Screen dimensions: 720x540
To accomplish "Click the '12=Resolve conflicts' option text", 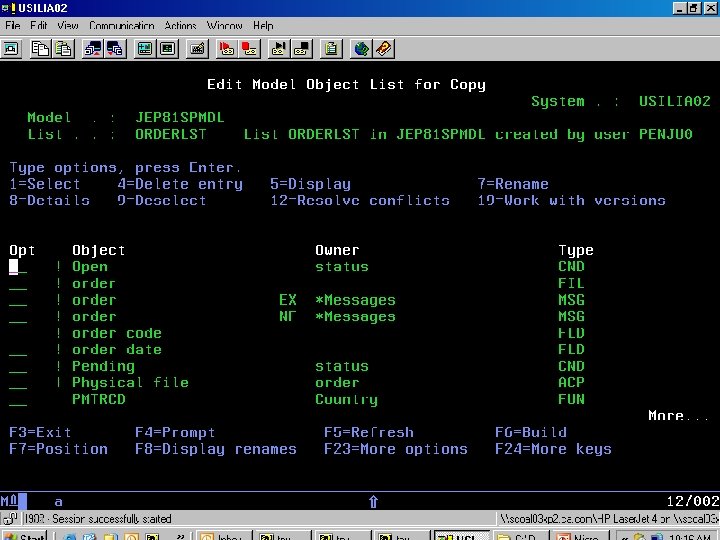I will click(x=360, y=201).
